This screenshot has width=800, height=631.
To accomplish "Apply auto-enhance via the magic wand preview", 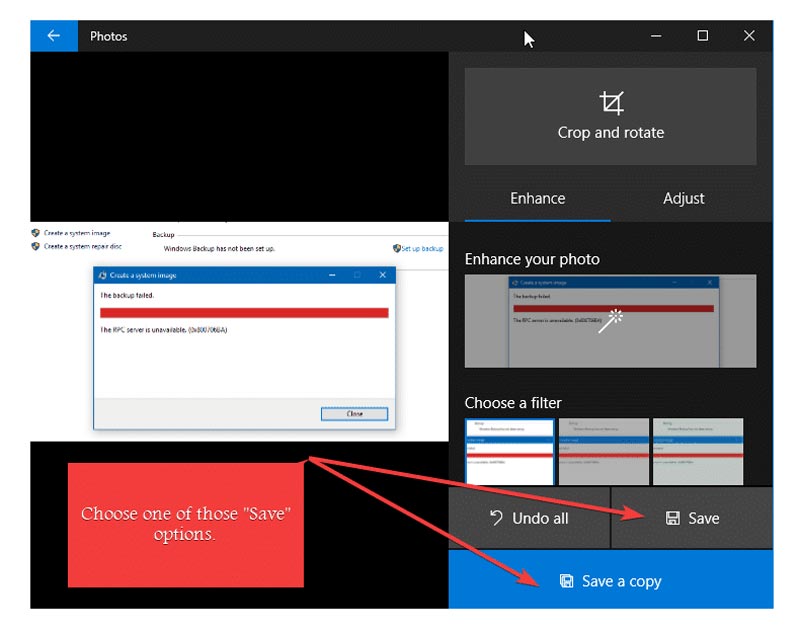I will point(610,321).
